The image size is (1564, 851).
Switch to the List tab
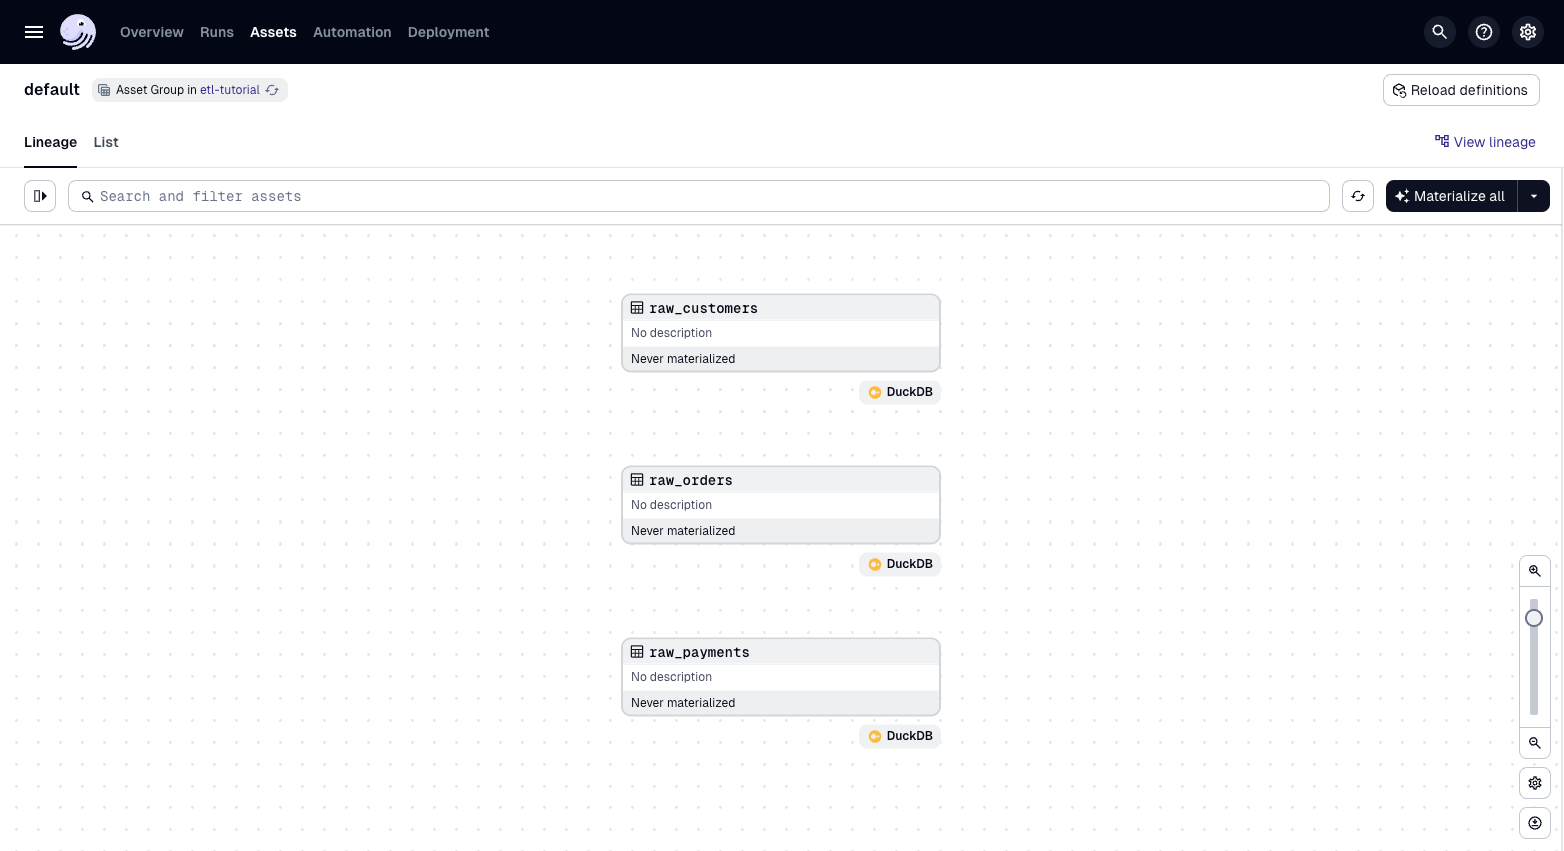point(106,142)
